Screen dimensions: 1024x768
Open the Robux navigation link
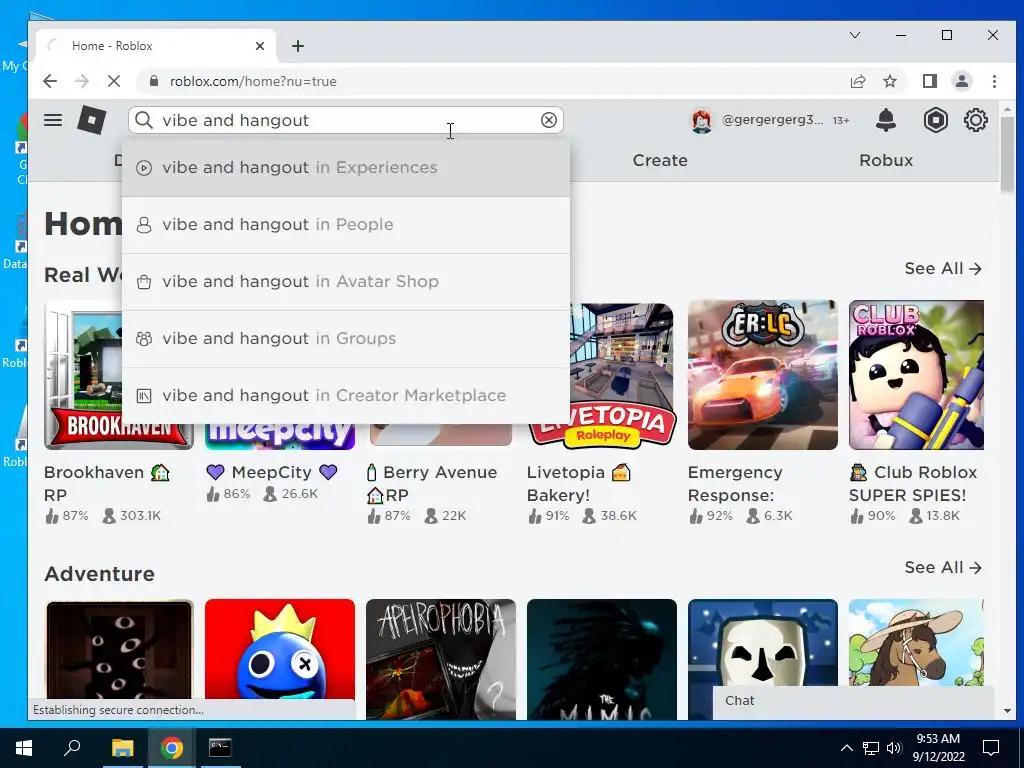pyautogui.click(x=886, y=160)
